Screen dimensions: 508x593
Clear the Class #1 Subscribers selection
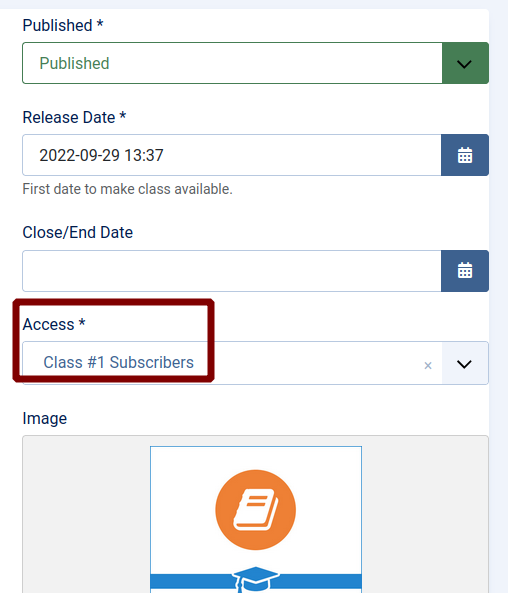[428, 365]
